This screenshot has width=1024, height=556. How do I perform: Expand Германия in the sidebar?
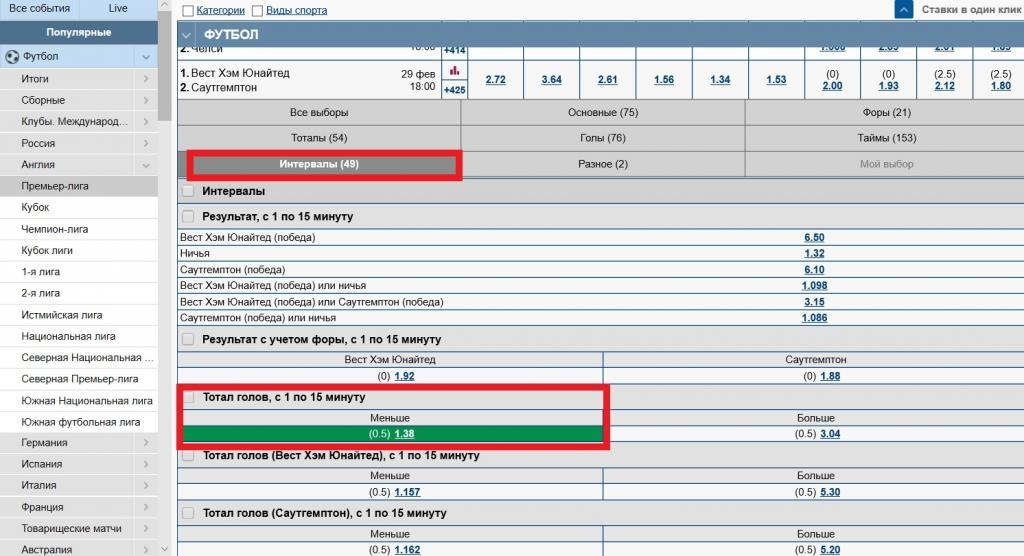pyautogui.click(x=146, y=443)
